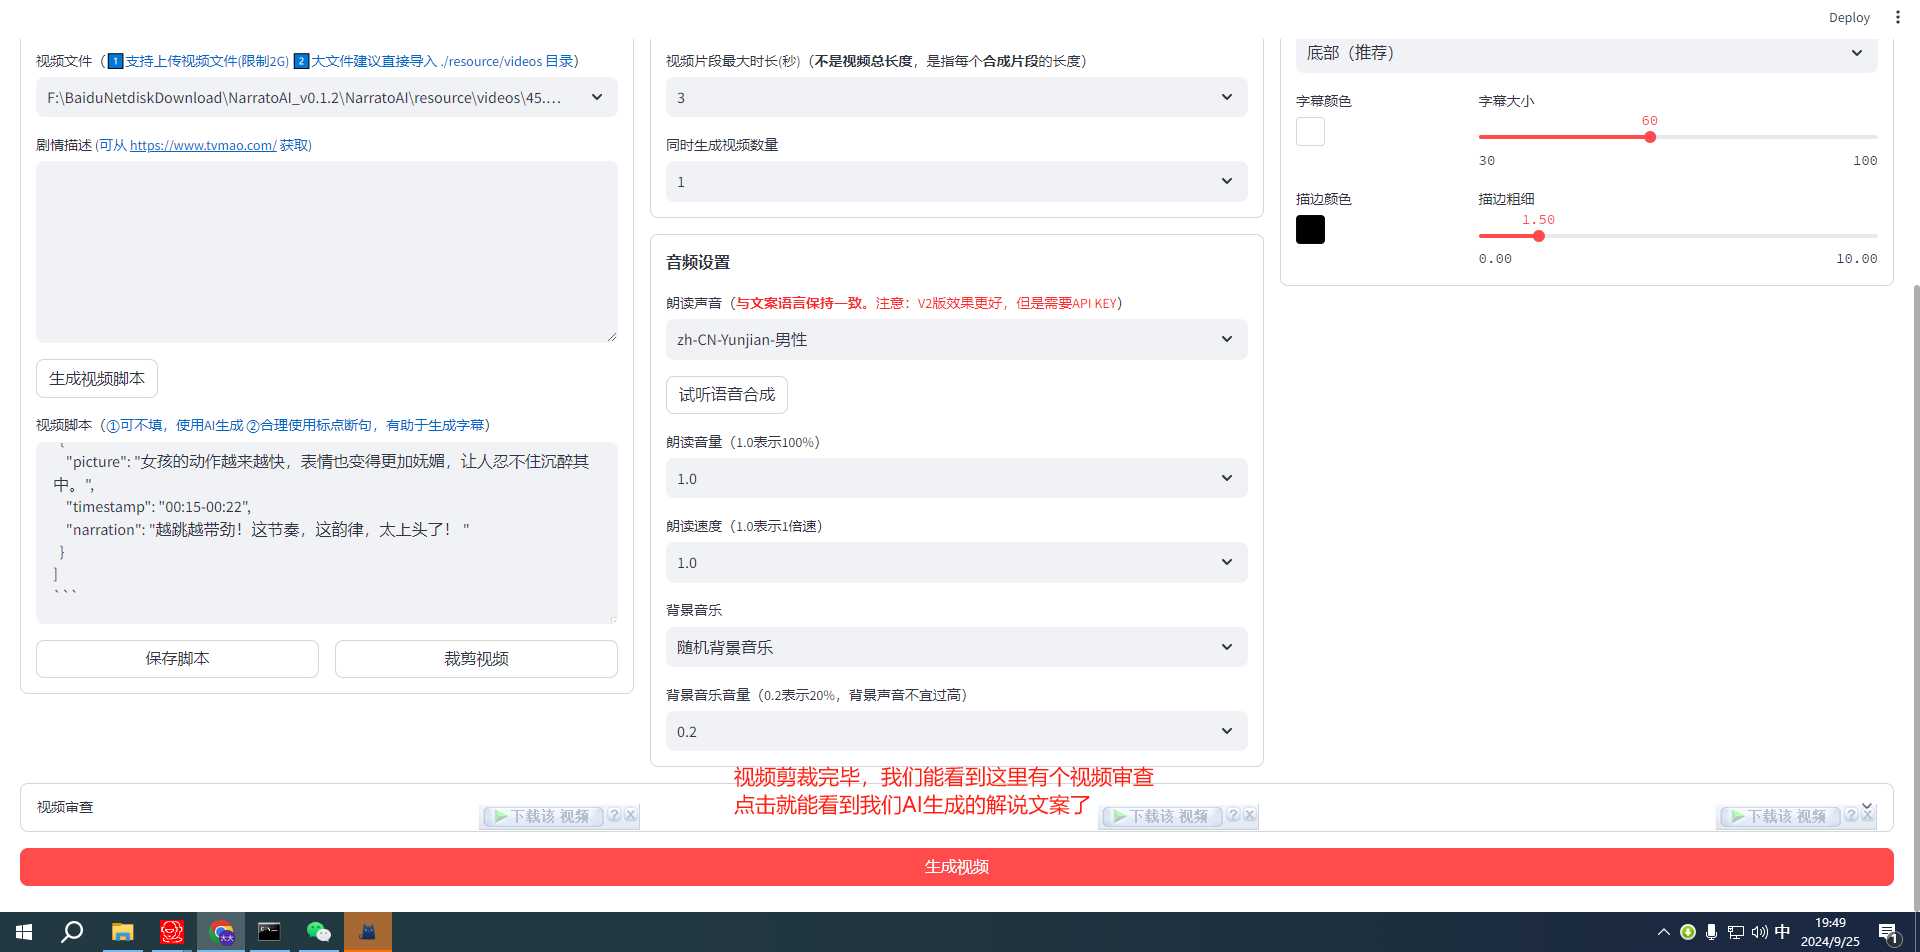1920x952 pixels.
Task: Open the Windows Start menu
Action: coord(24,932)
